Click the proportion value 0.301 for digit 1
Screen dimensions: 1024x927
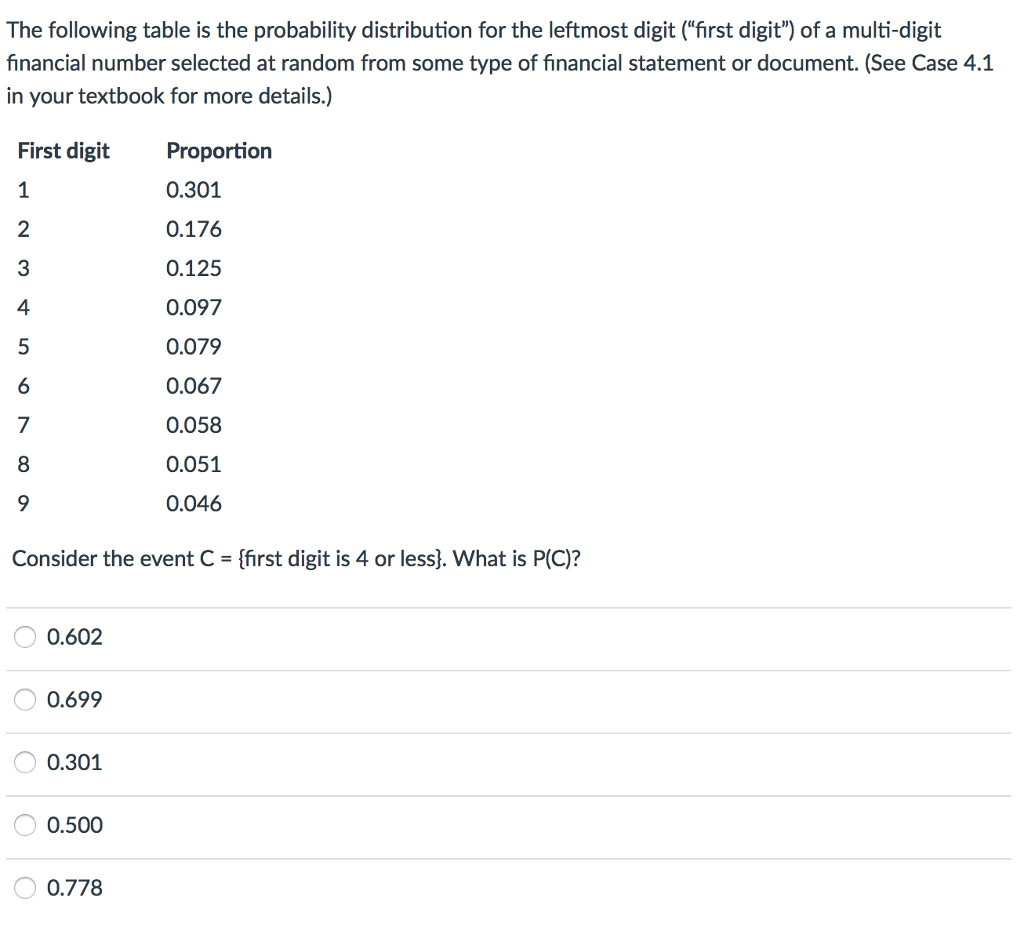coord(194,190)
